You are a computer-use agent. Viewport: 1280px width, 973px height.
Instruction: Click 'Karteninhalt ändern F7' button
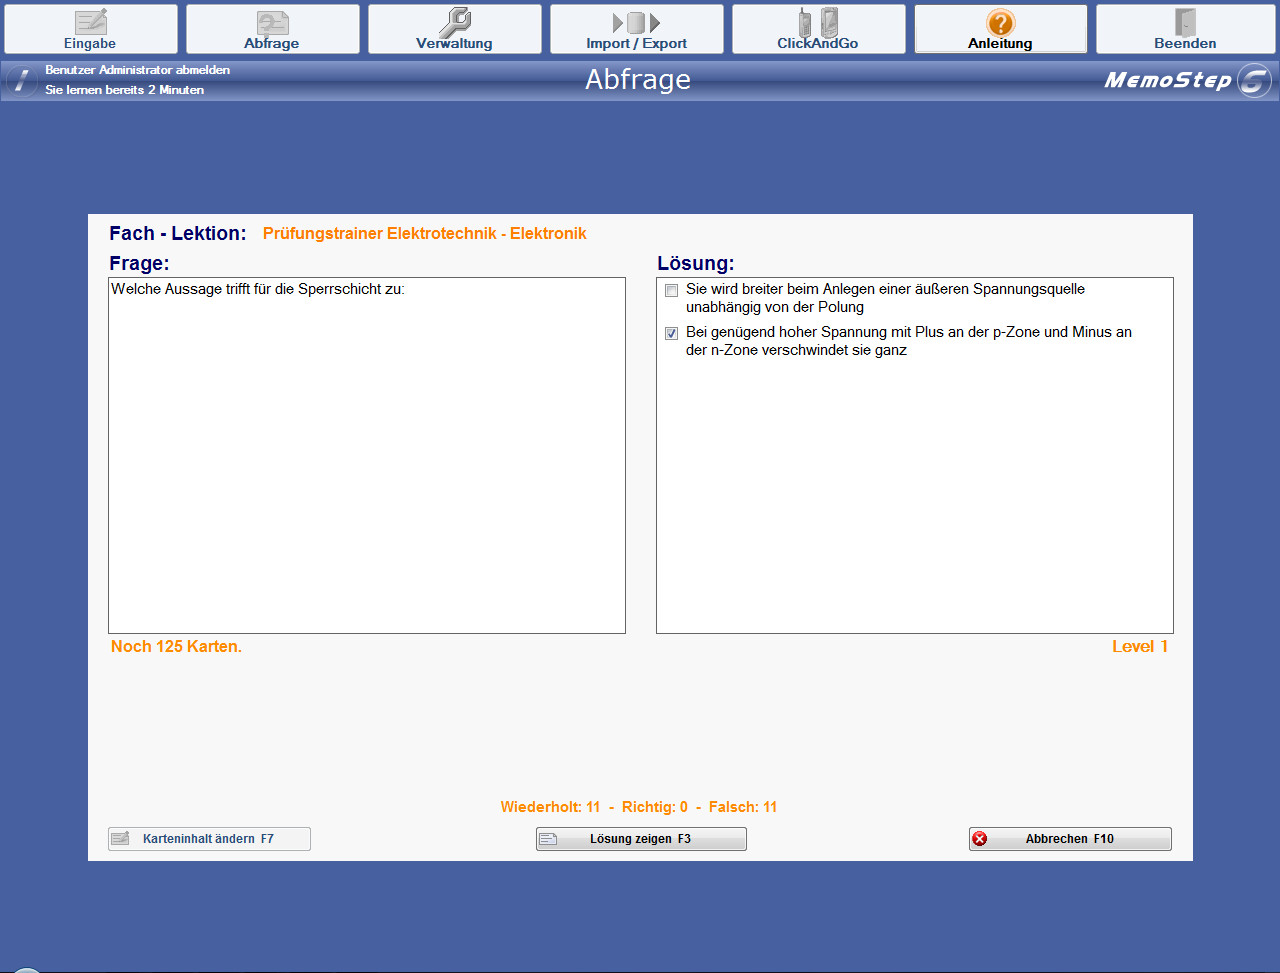pyautogui.click(x=209, y=839)
